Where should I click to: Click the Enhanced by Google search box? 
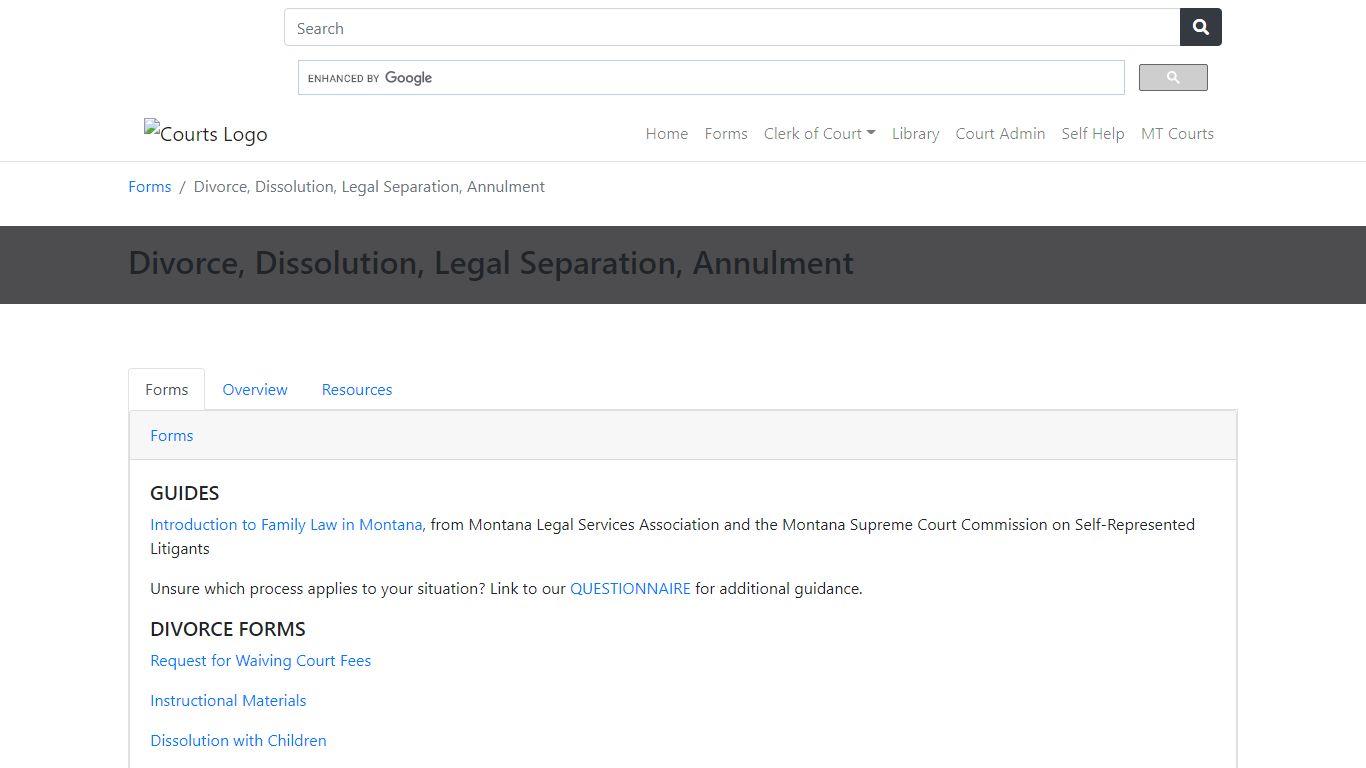(711, 78)
